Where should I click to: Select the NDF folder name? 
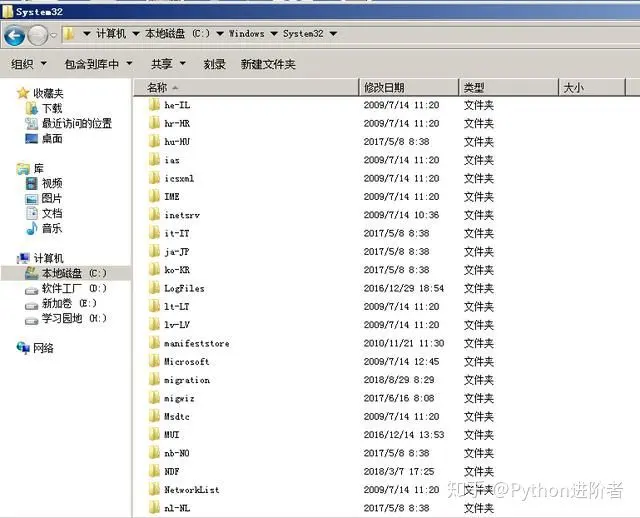click(172, 471)
